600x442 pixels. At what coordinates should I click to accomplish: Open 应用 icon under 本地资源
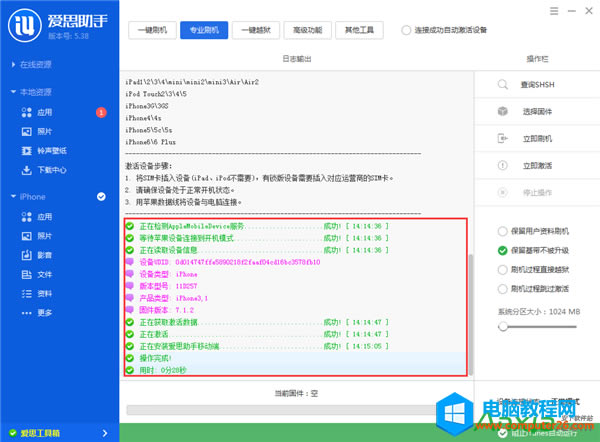click(x=26, y=112)
